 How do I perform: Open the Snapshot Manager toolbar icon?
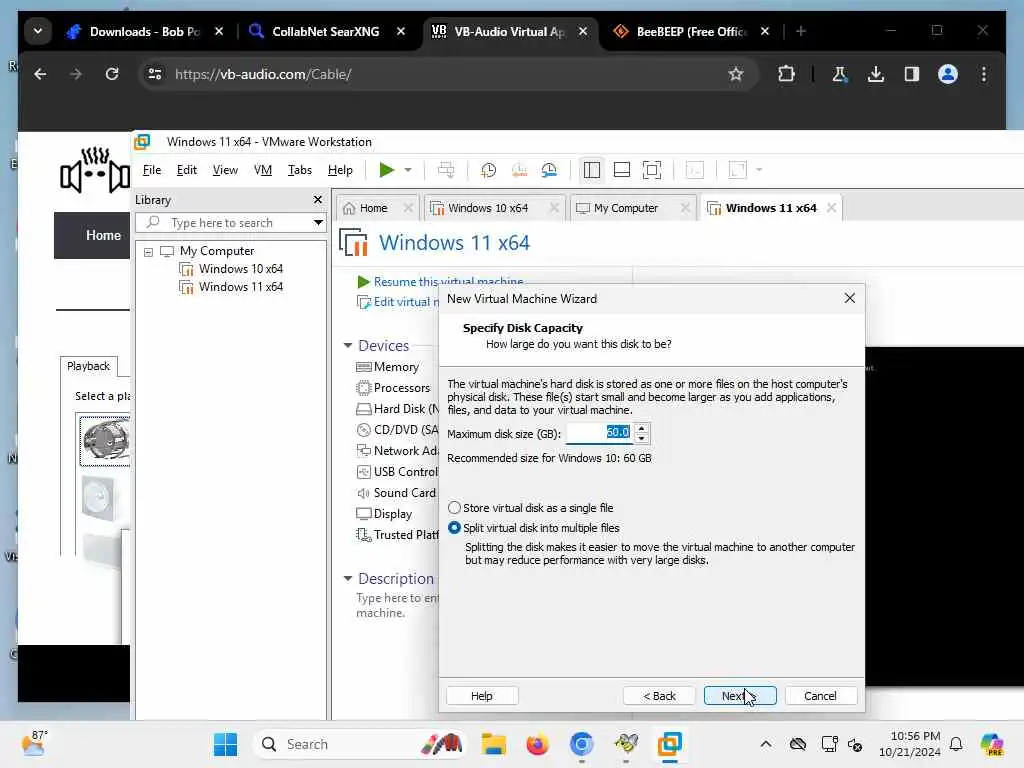(x=549, y=170)
